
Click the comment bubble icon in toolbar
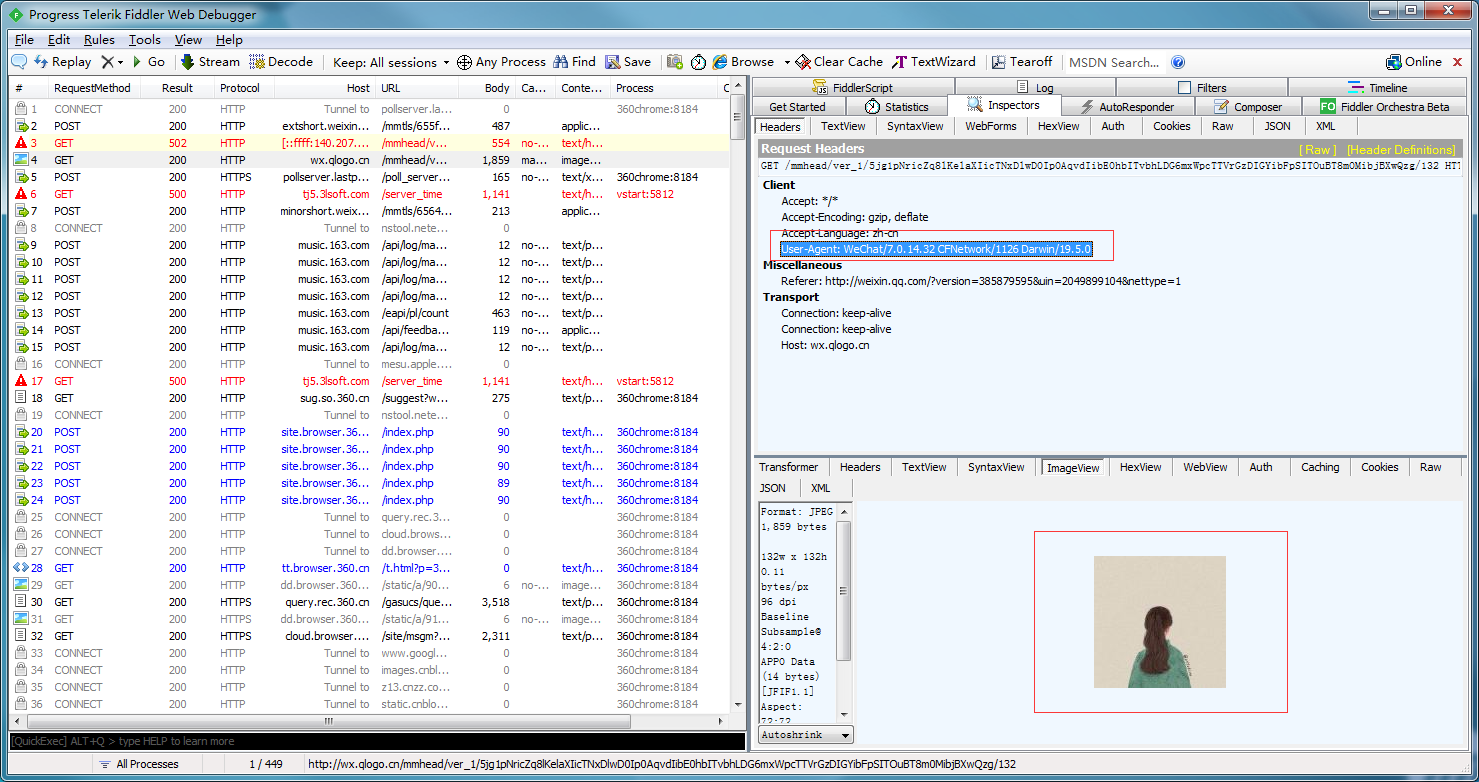click(x=19, y=62)
